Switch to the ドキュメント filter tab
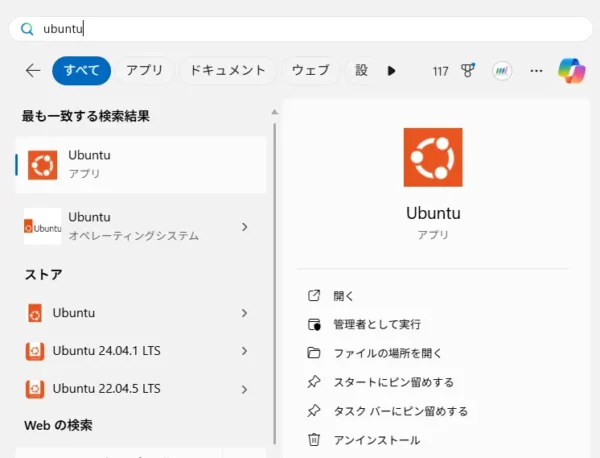 pyautogui.click(x=228, y=70)
